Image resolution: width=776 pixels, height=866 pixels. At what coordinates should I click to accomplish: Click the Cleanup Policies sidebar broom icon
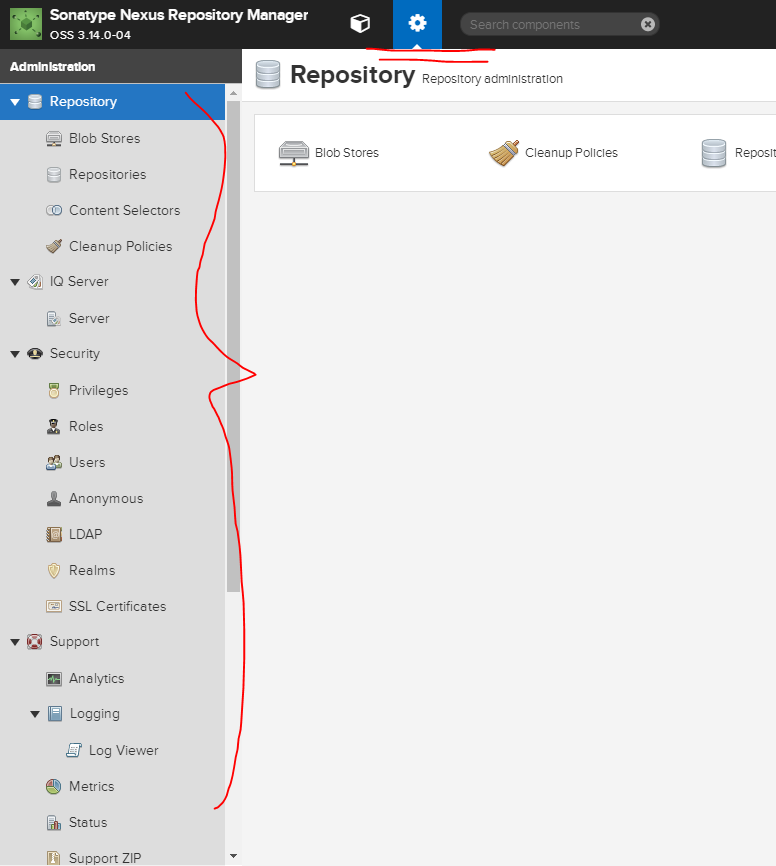(x=54, y=246)
